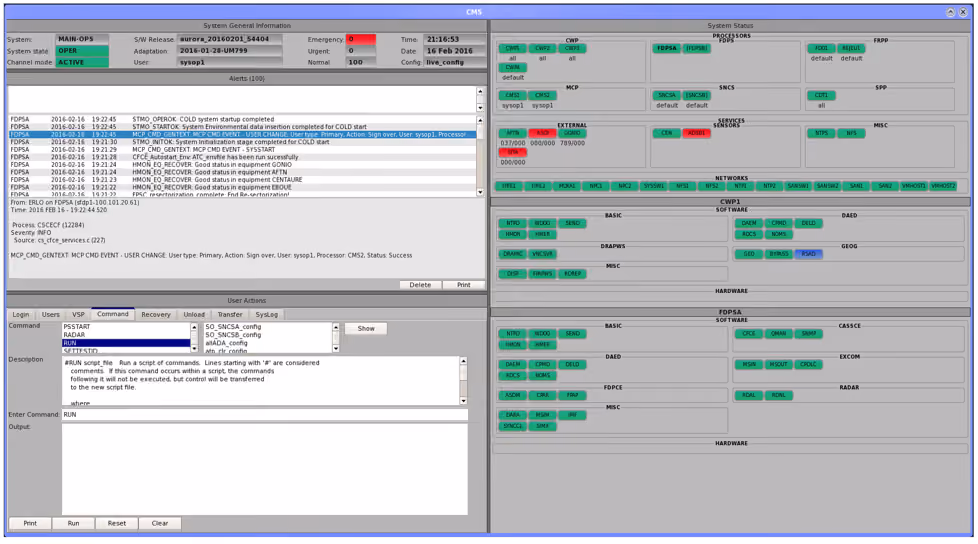This screenshot has width=978, height=544.
Task: Open the VSP tab
Action: tap(78, 314)
